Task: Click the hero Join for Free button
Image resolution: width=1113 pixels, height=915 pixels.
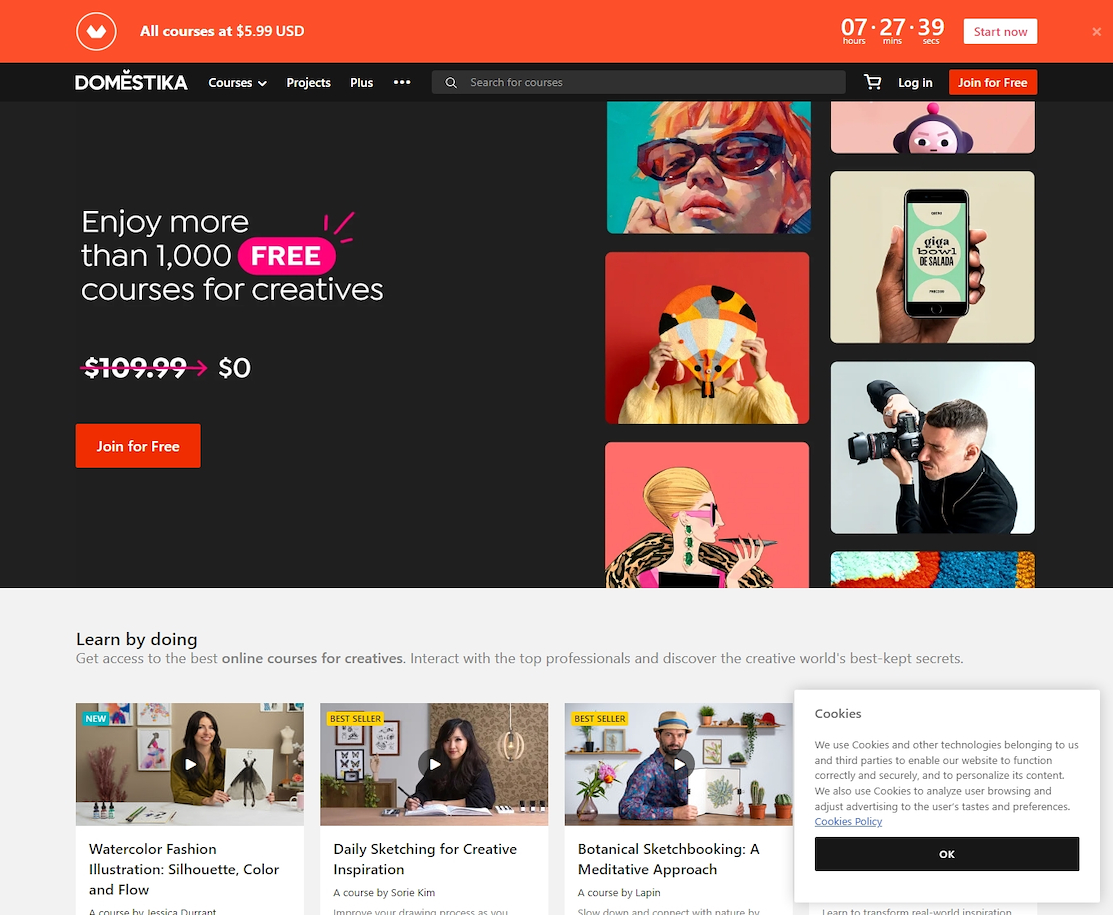Action: (138, 446)
